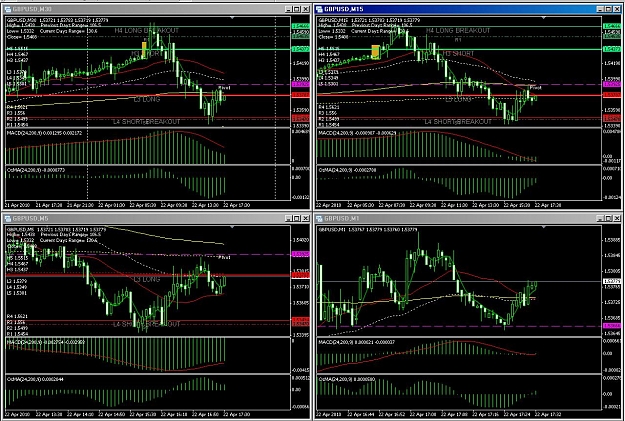Click pink pivot price tag on M1 price axis
625x421 pixels.
(x=612, y=326)
